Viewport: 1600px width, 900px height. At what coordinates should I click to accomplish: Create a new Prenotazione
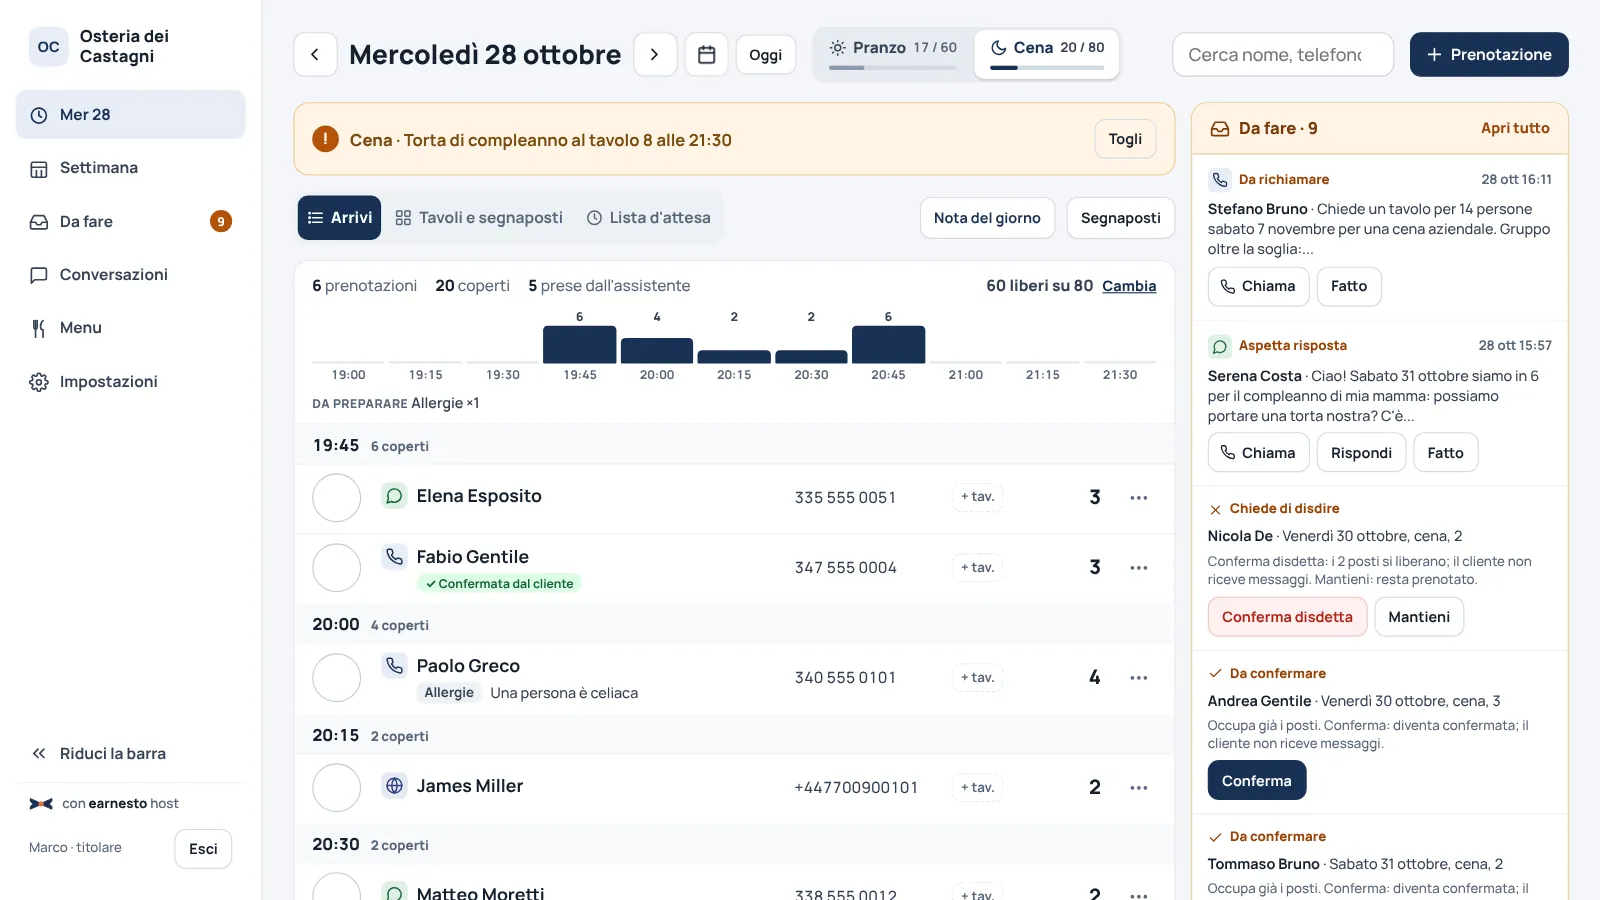(1489, 55)
